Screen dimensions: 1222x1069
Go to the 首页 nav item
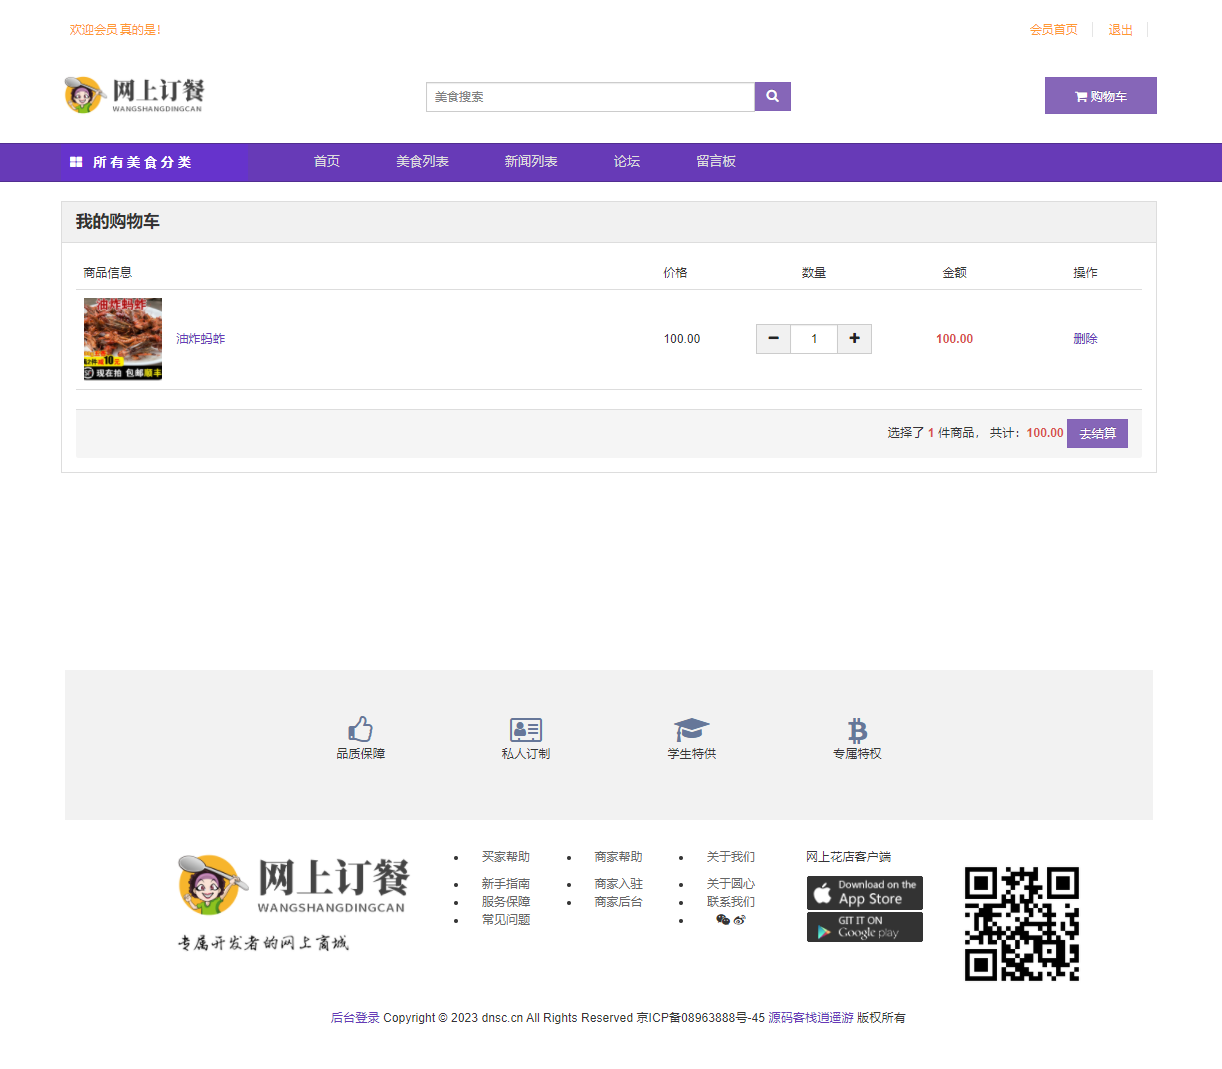[326, 161]
